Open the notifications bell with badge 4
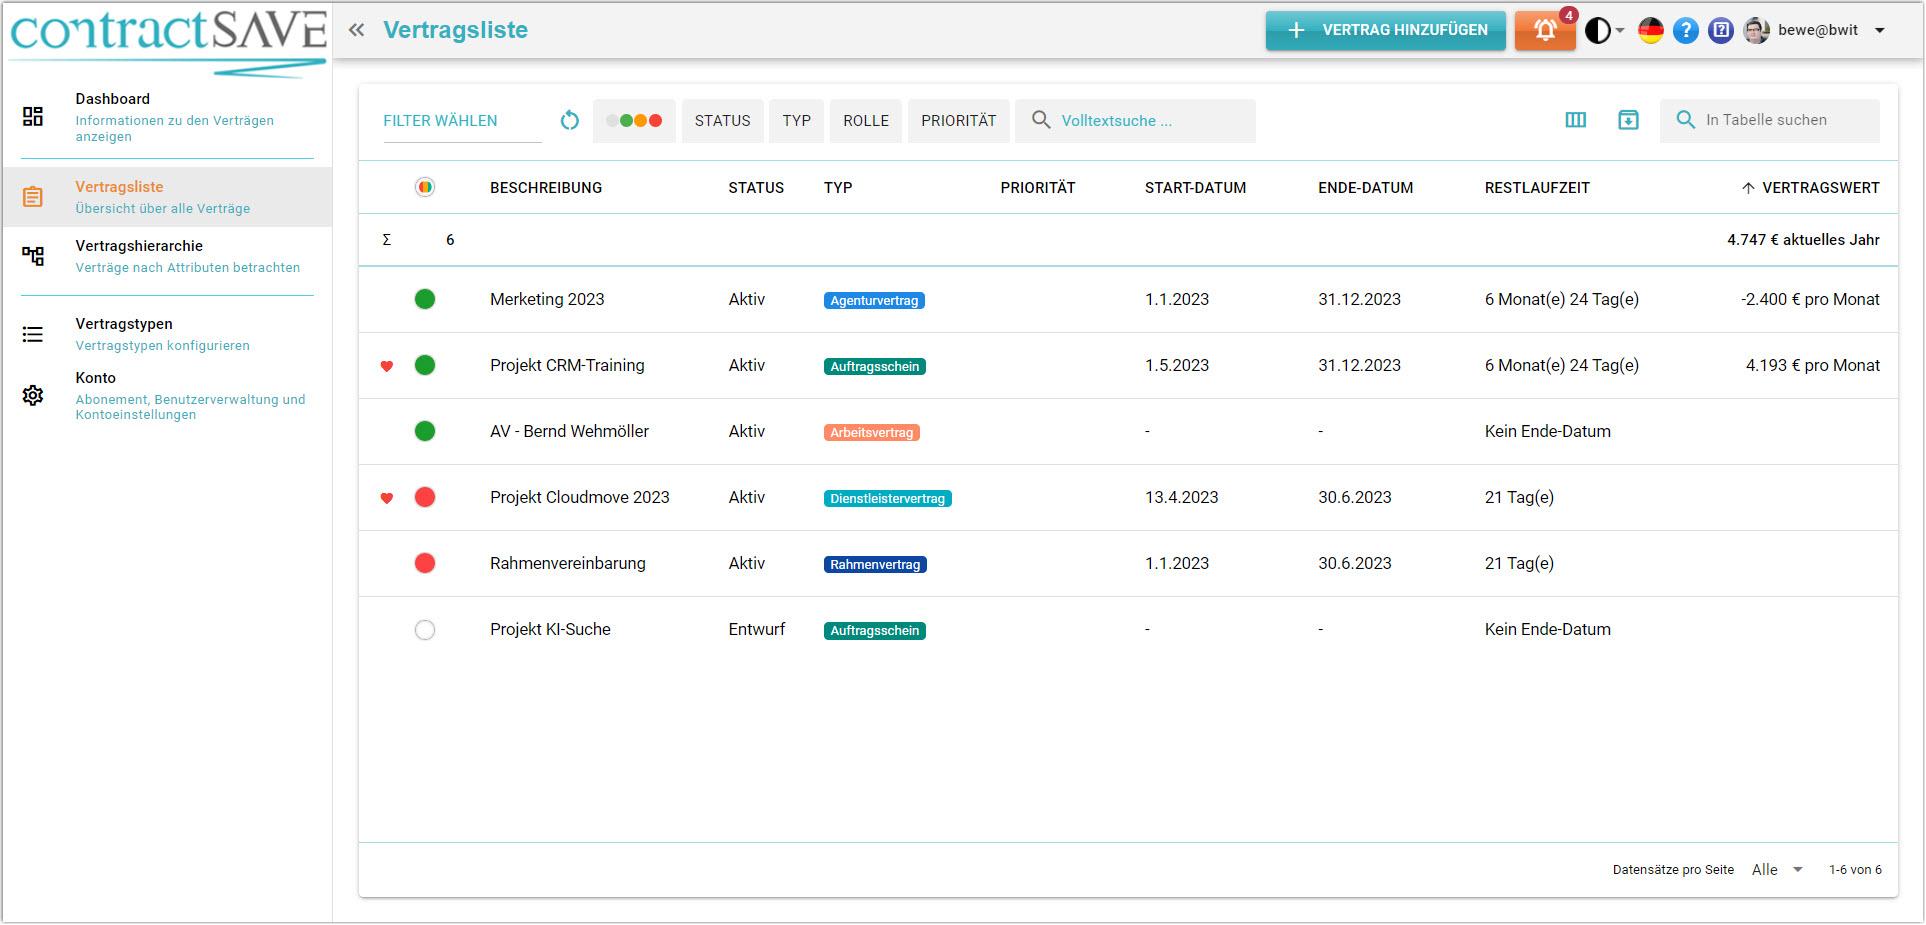The height and width of the screenshot is (925, 1926). 1545,30
